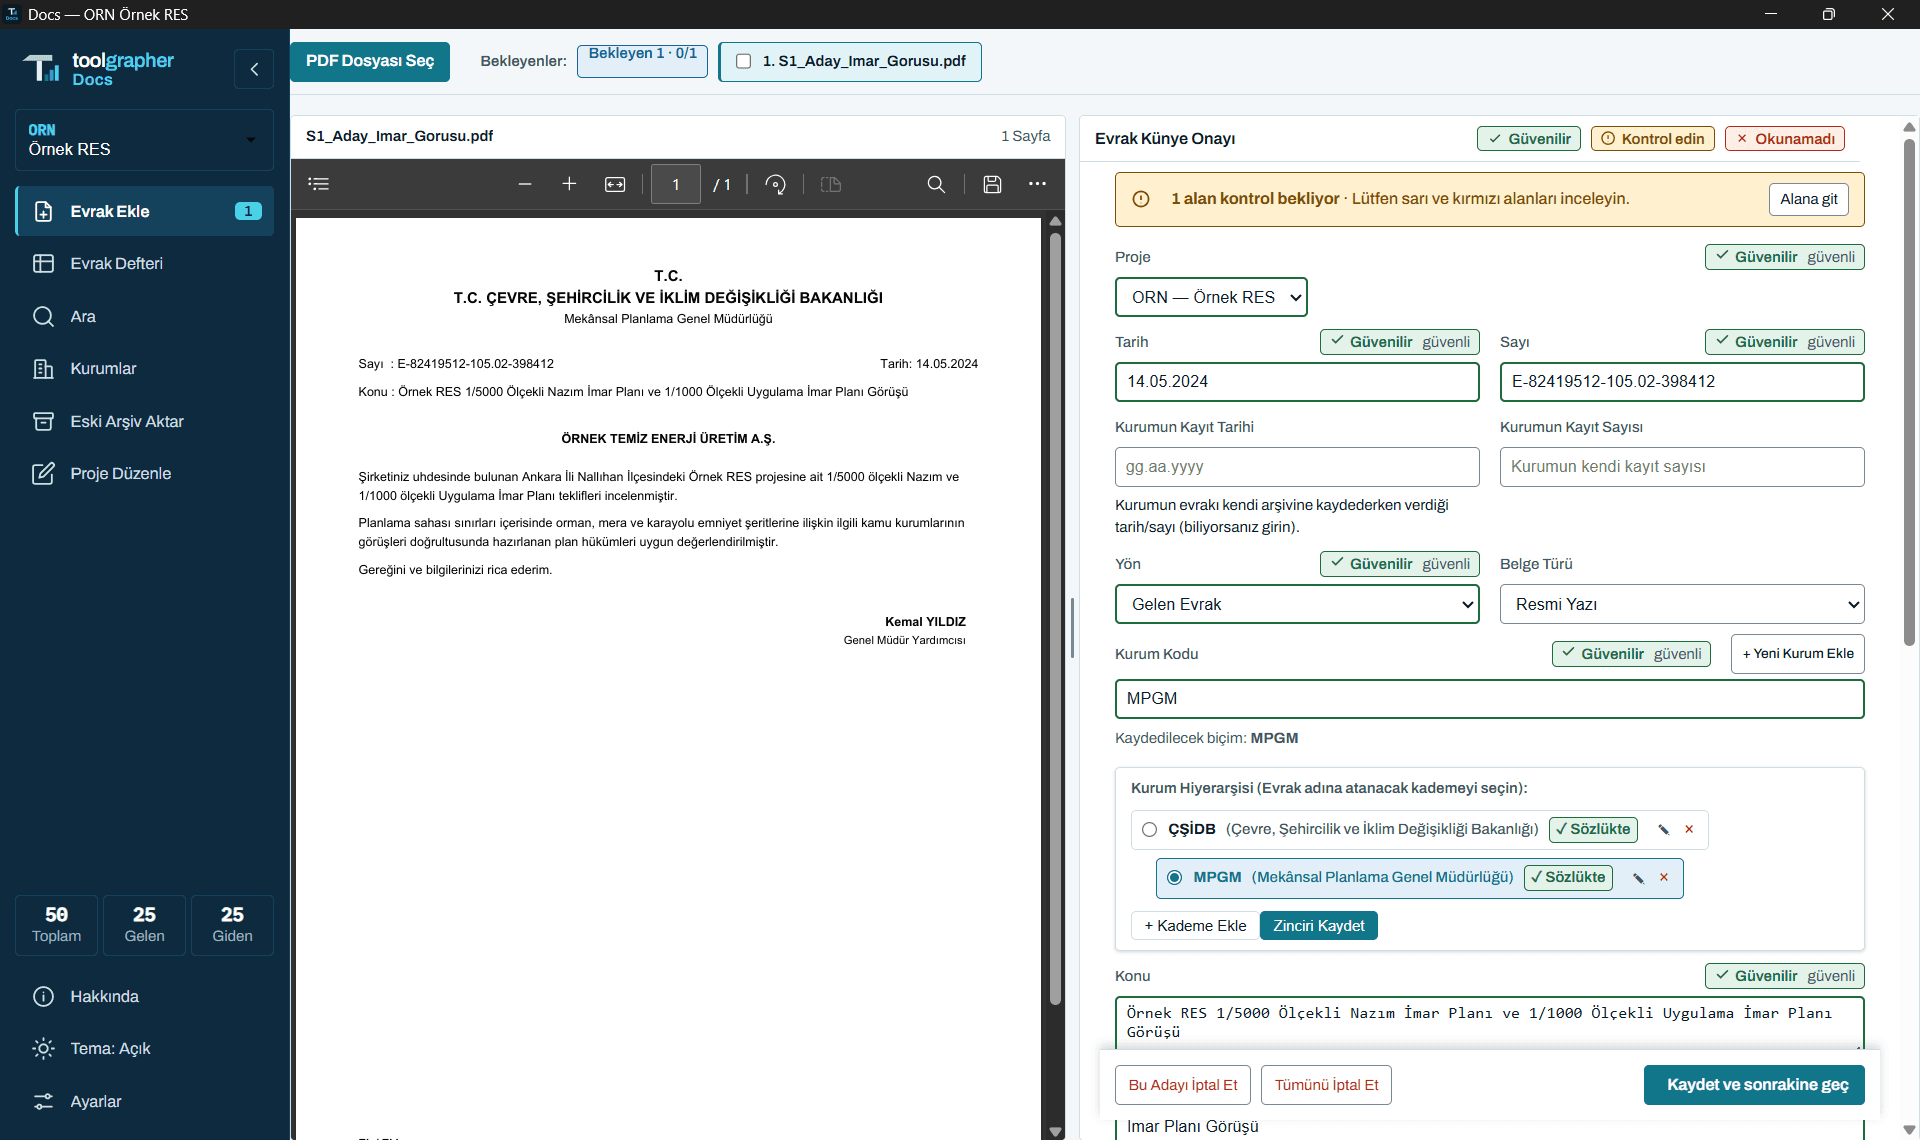Zoom in the PDF with plus icon

click(x=569, y=184)
